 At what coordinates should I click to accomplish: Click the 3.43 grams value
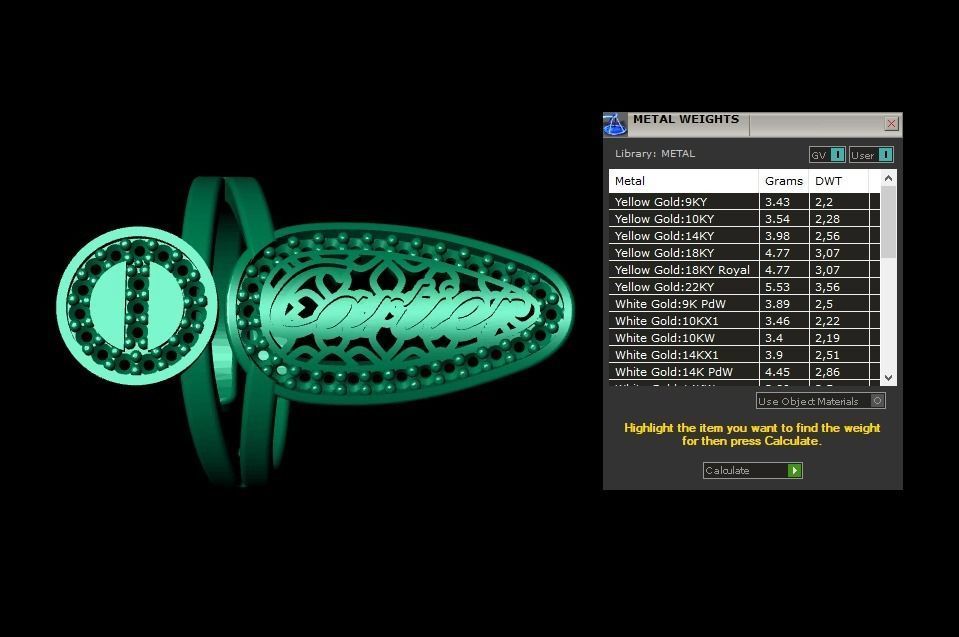click(x=777, y=202)
